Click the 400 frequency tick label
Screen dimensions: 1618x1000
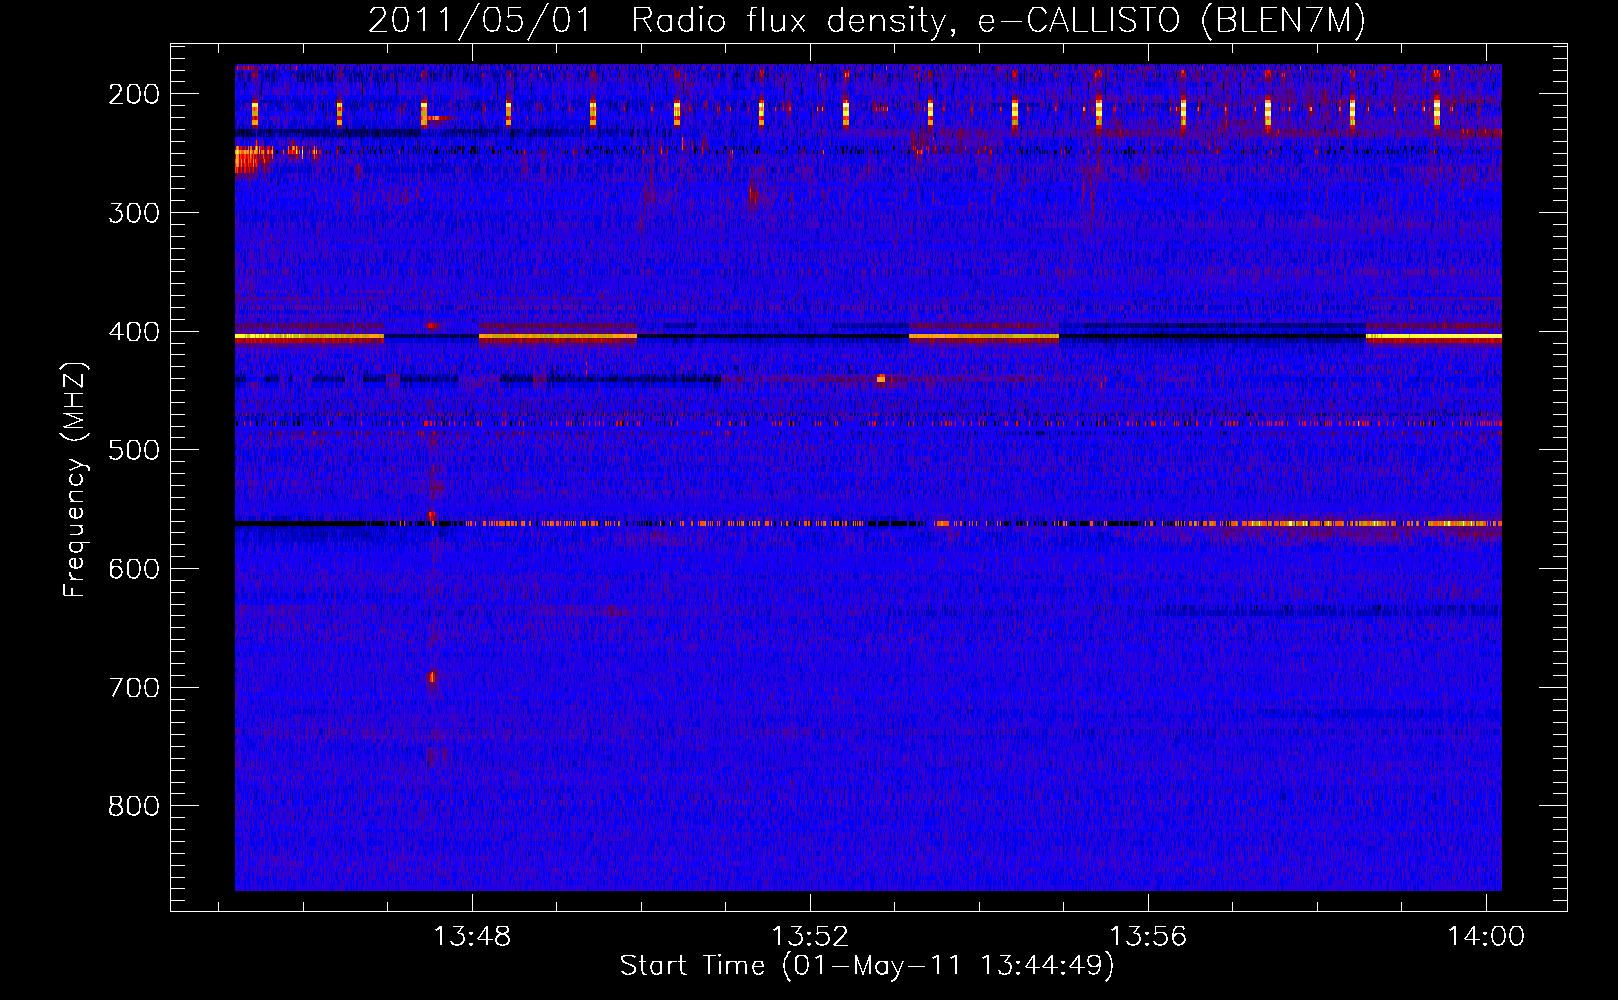[134, 331]
